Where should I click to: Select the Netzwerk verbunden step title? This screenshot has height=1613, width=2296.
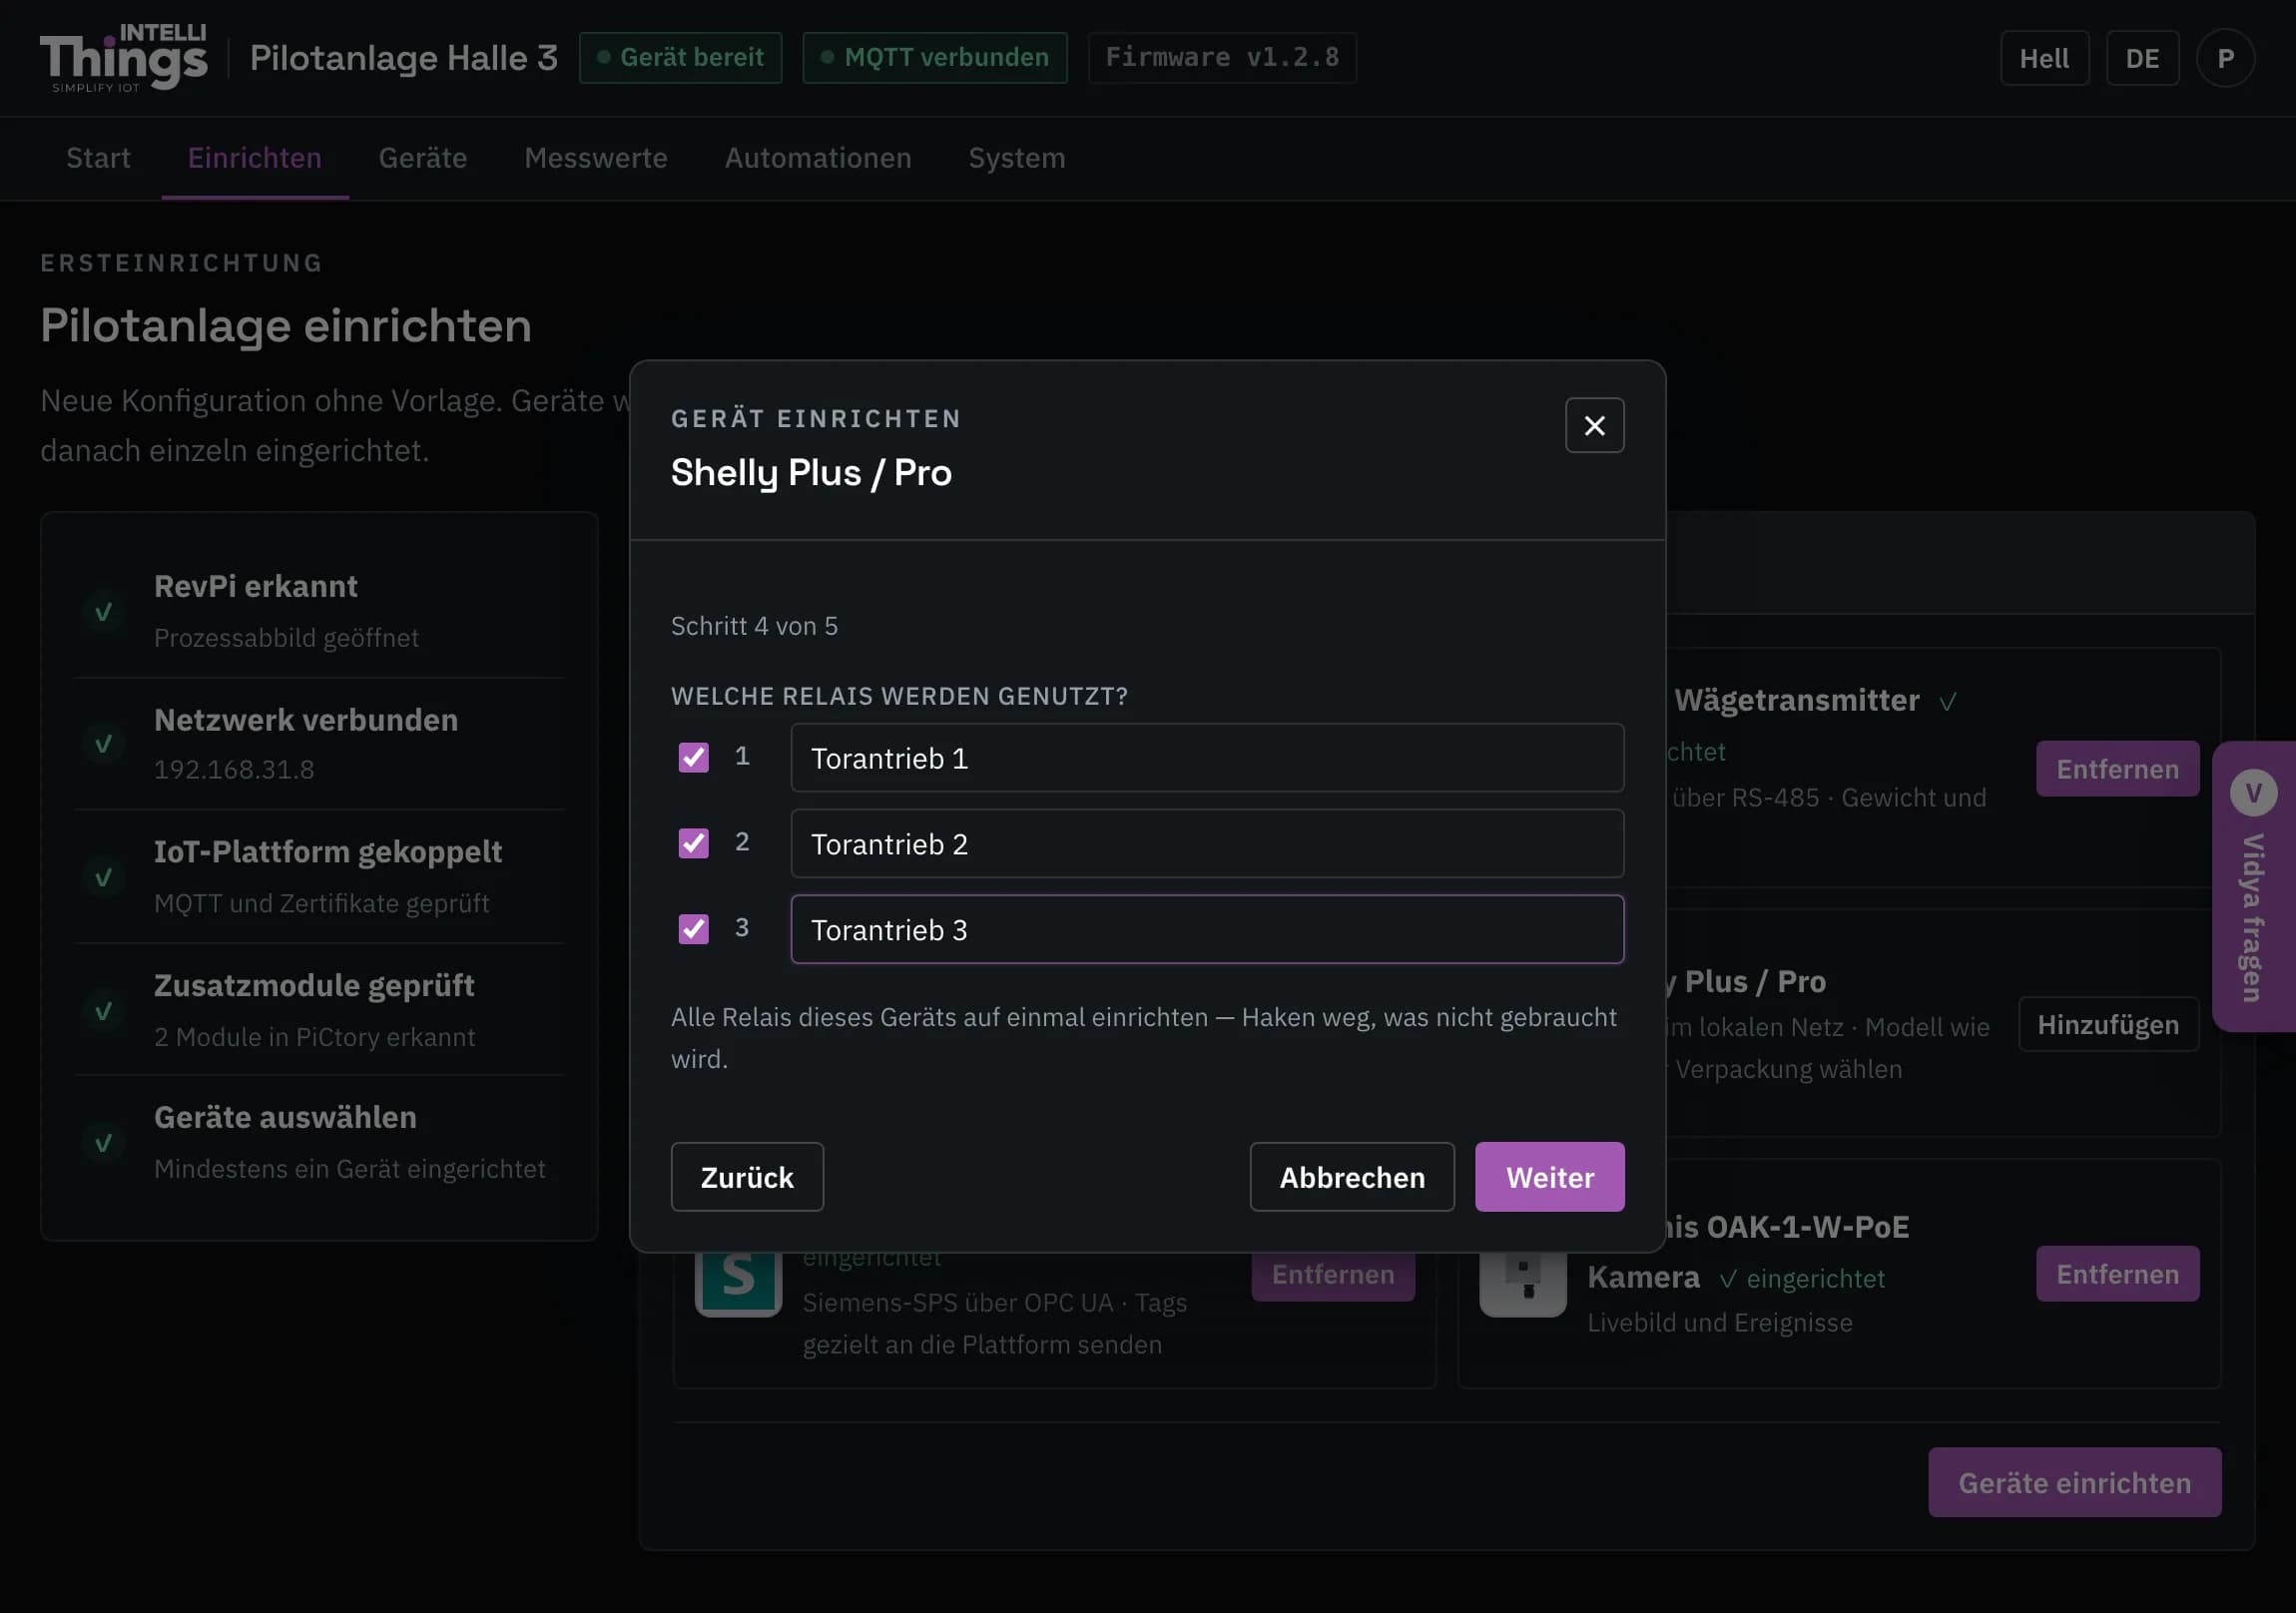click(x=306, y=720)
